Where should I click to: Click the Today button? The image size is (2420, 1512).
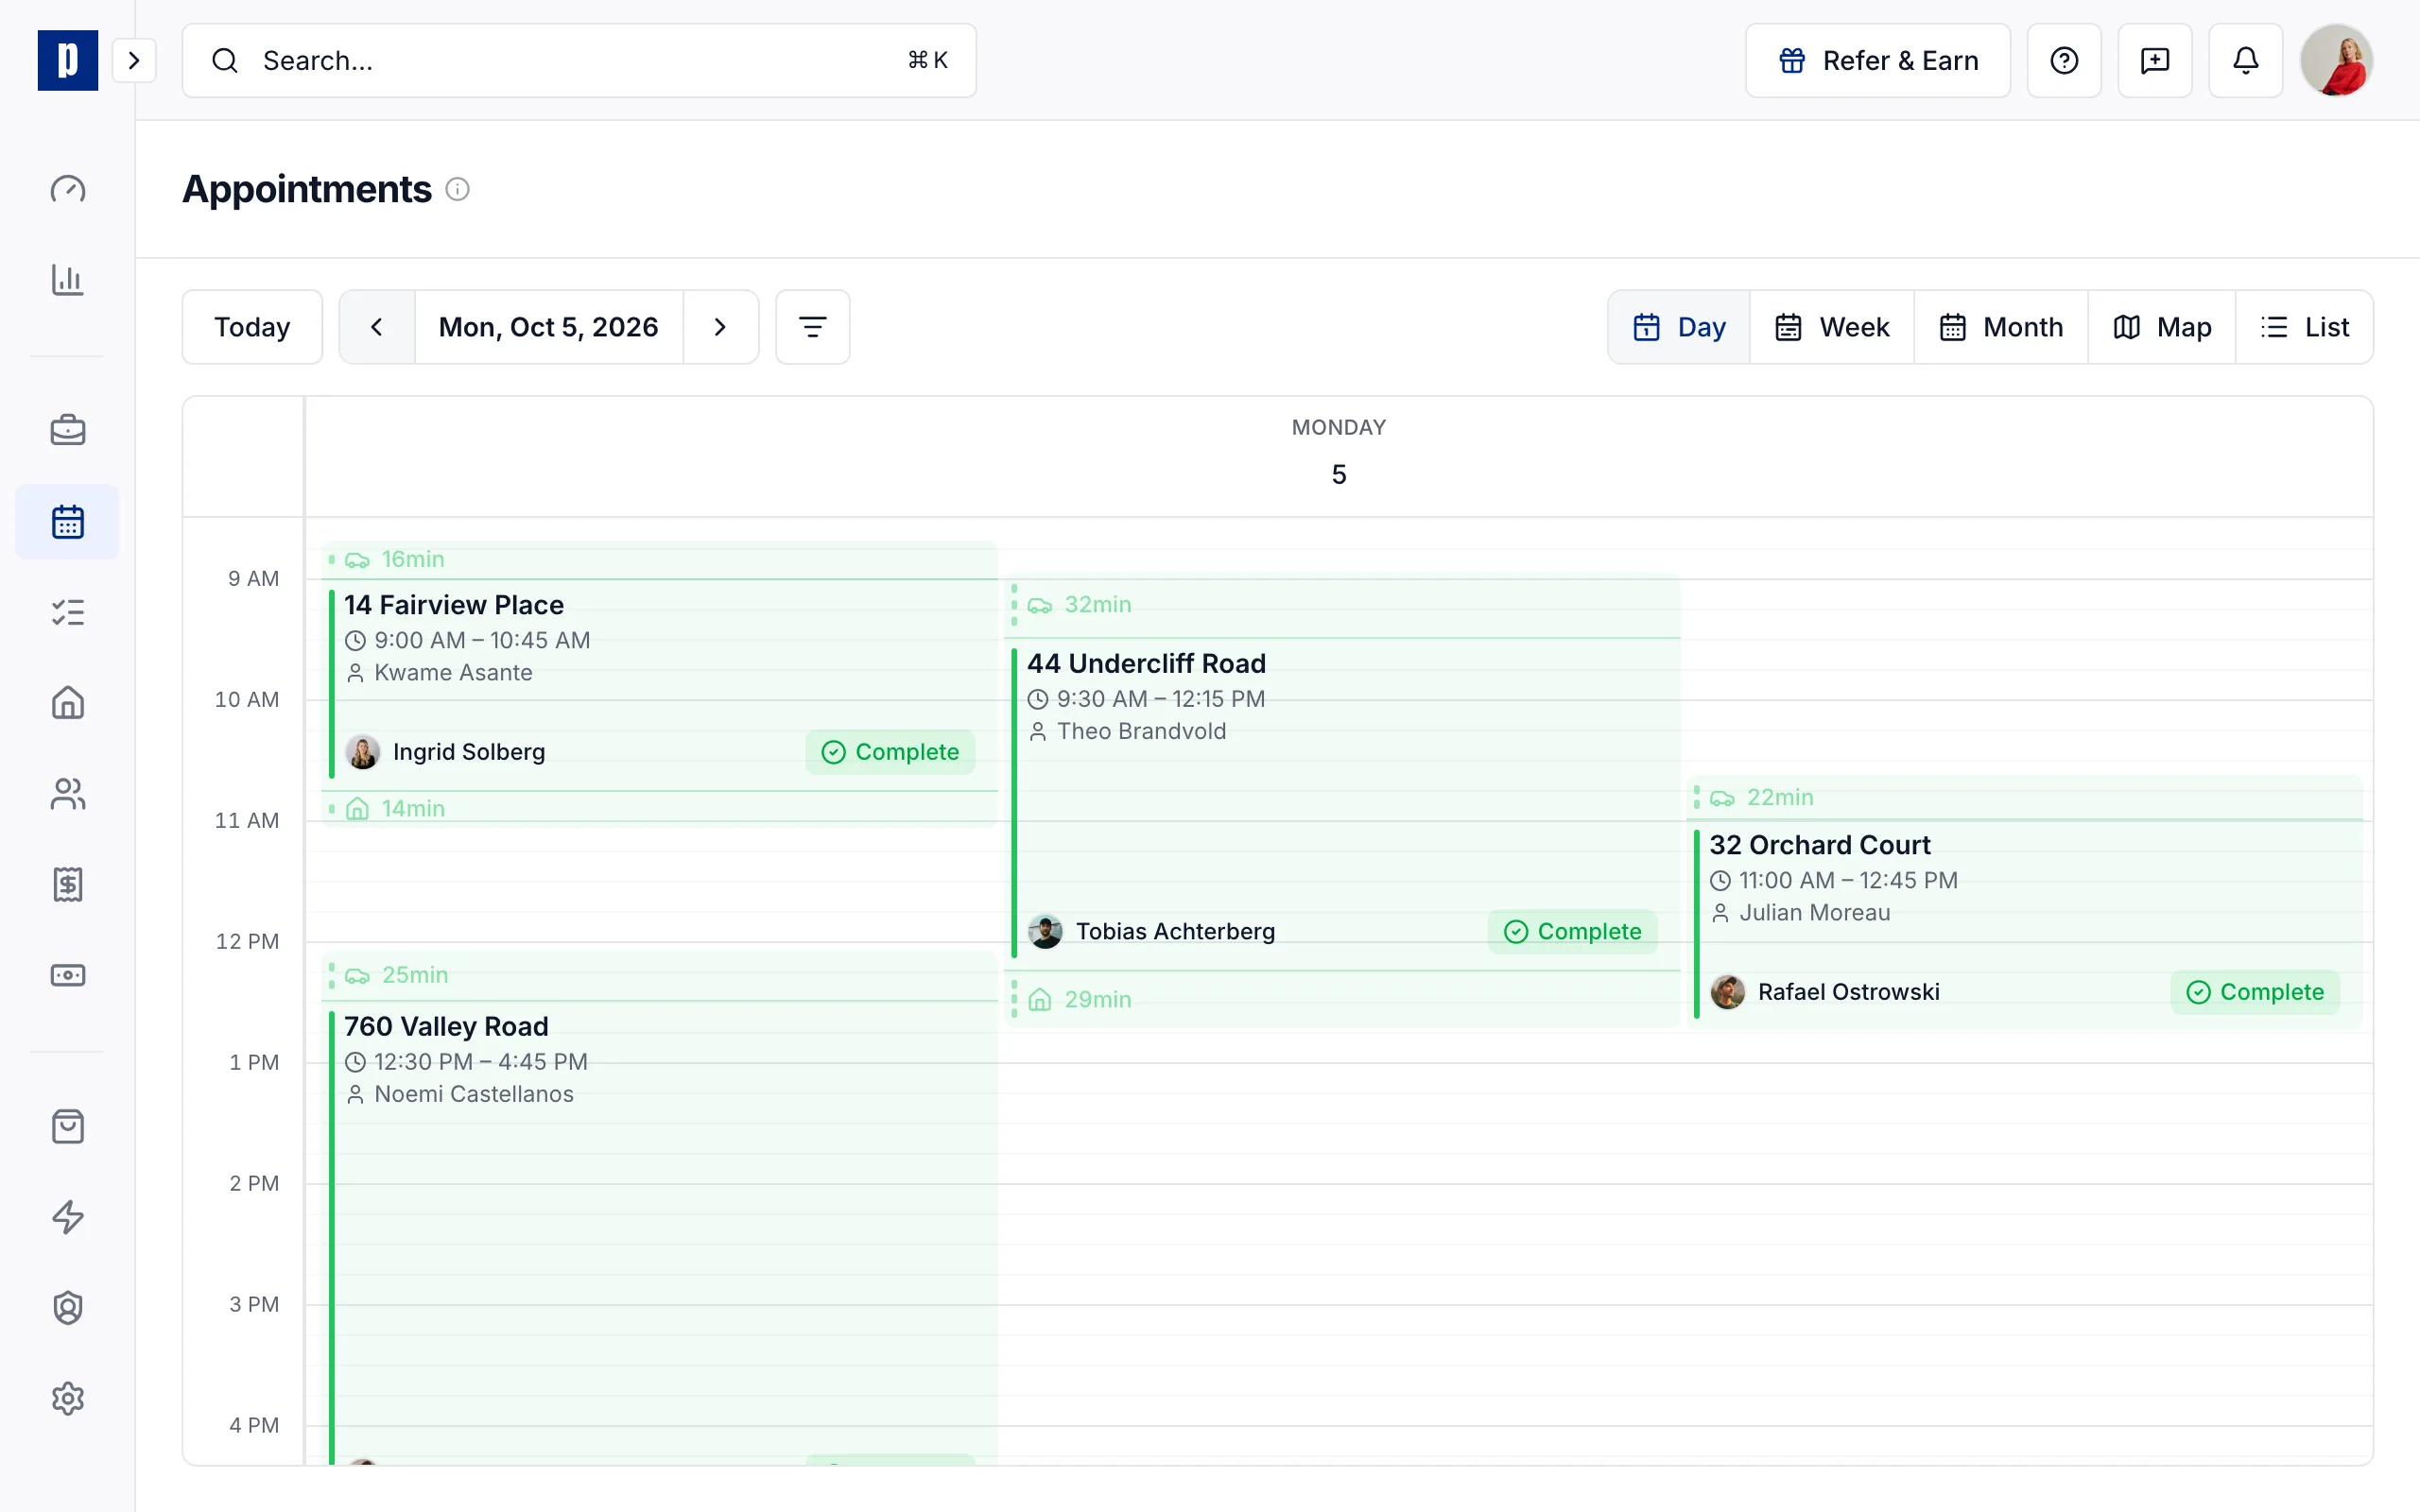pos(252,327)
